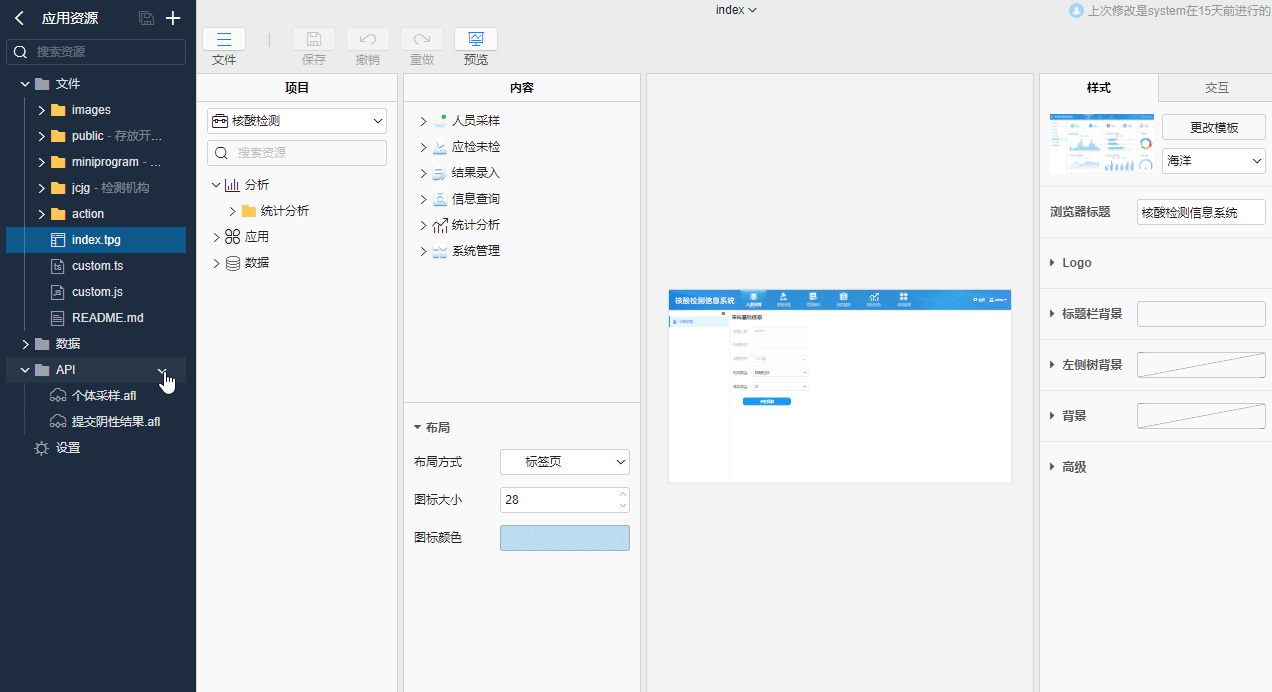
Task: Collapse the 布局 section triangle
Action: click(x=417, y=428)
